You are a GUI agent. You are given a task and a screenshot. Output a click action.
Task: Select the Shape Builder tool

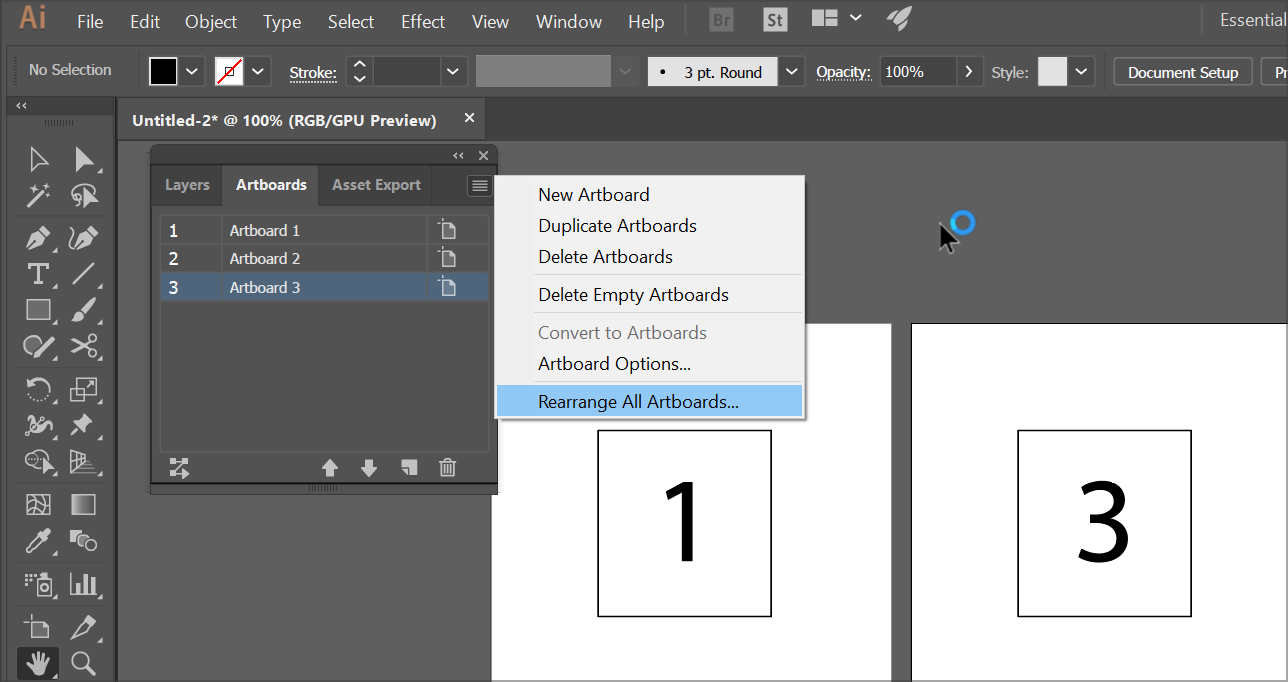pos(38,461)
